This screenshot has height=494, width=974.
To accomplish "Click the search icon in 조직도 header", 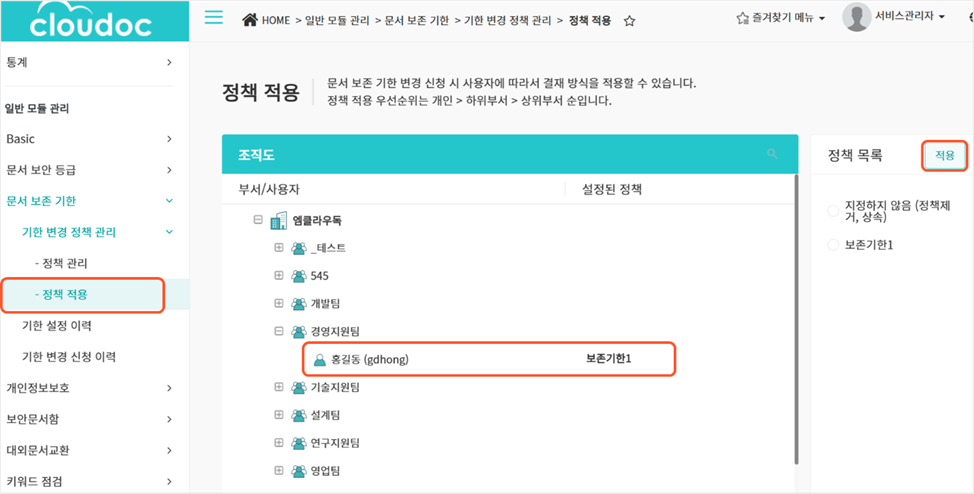I will point(771,154).
